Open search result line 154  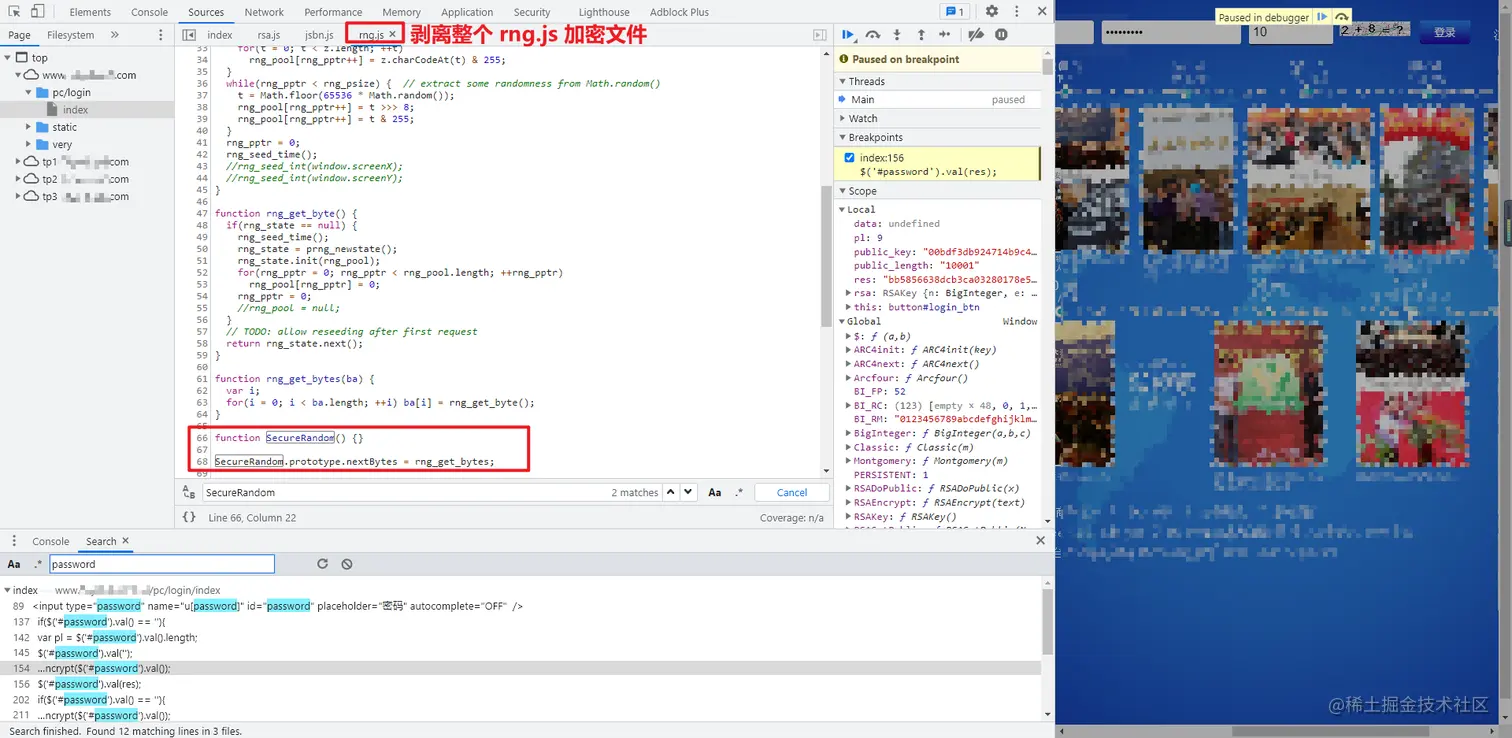pos(520,668)
